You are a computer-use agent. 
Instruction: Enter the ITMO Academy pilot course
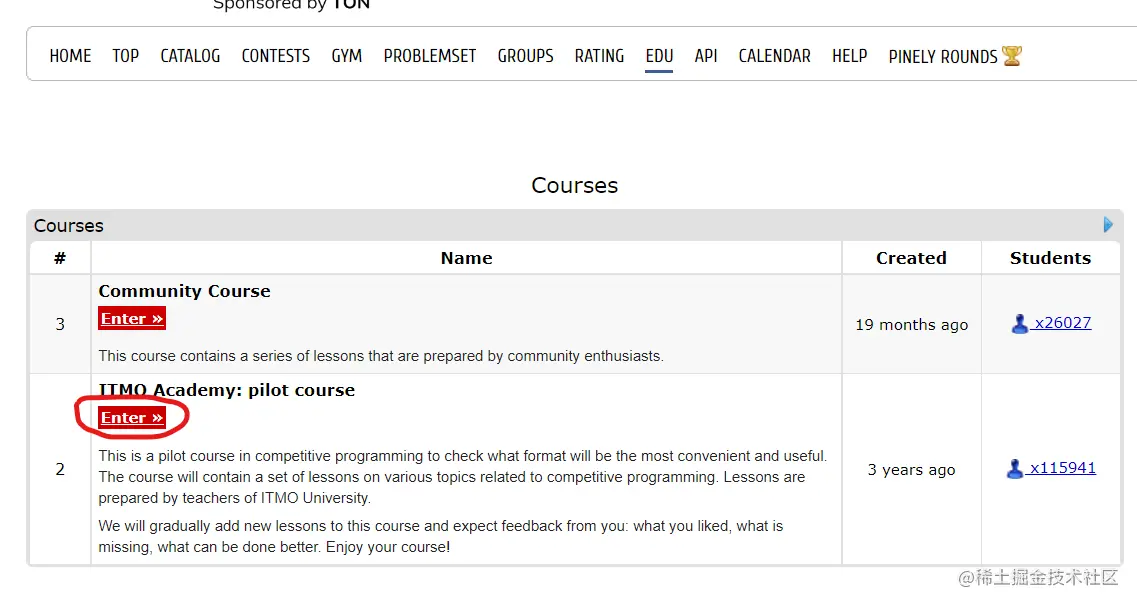pyautogui.click(x=132, y=418)
